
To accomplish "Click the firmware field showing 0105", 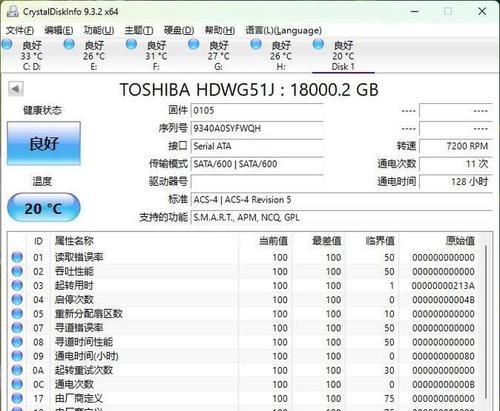I will (x=257, y=111).
